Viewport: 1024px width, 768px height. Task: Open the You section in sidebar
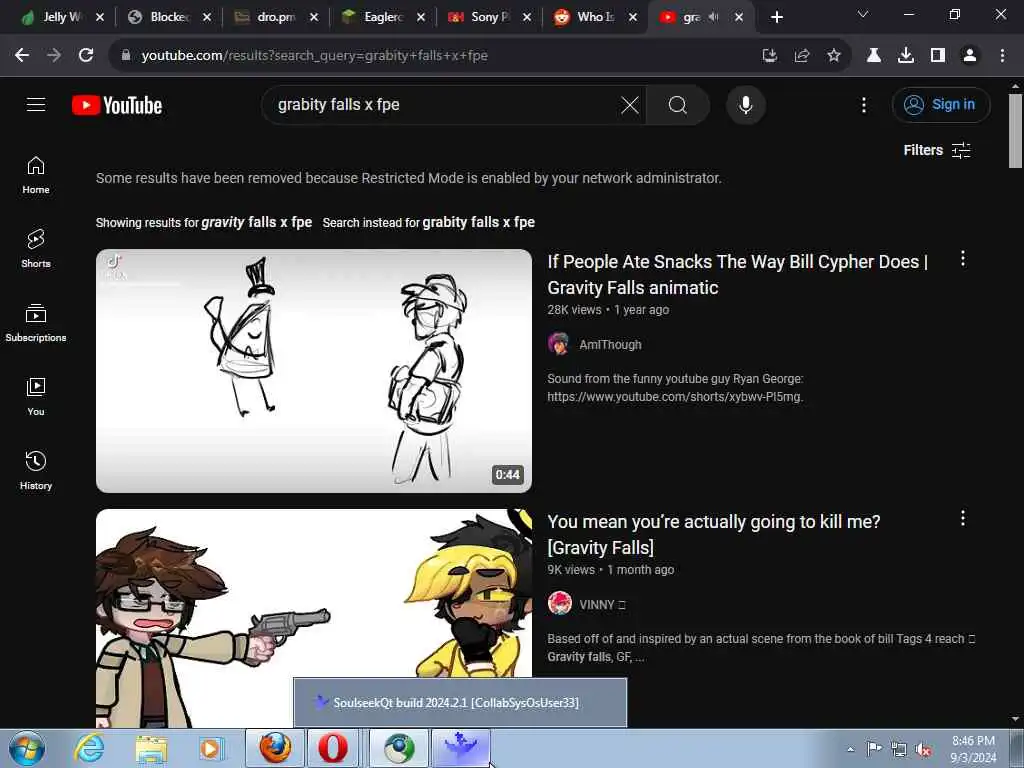pos(36,396)
